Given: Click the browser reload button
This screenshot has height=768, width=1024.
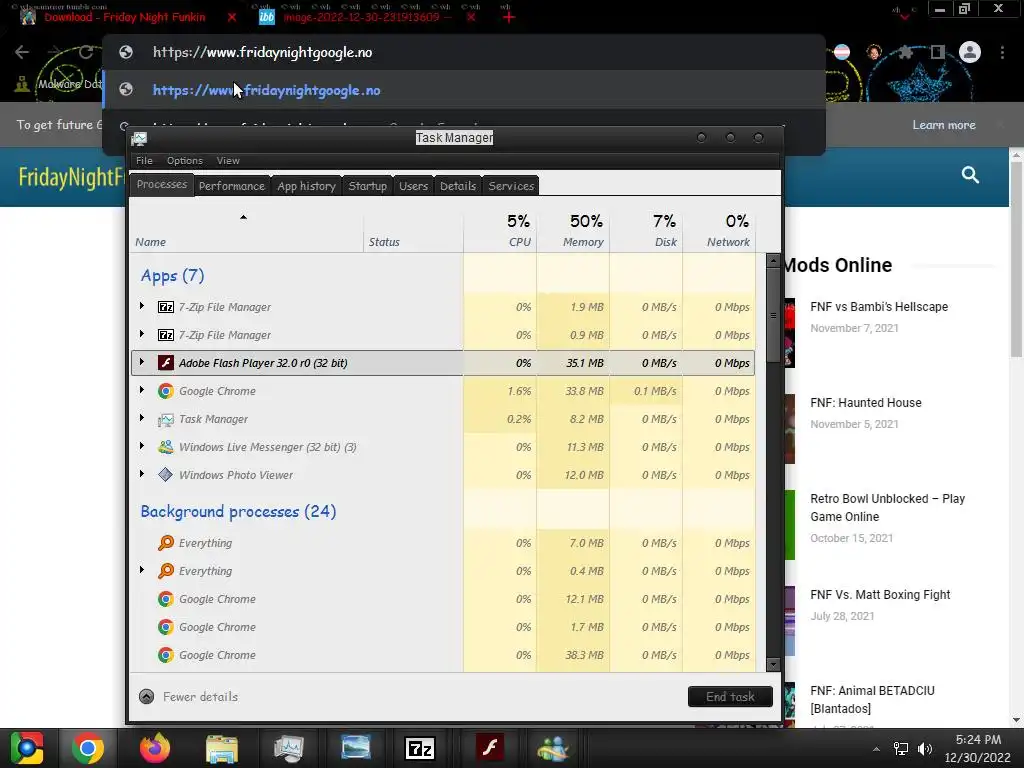Looking at the screenshot, I should tap(86, 52).
